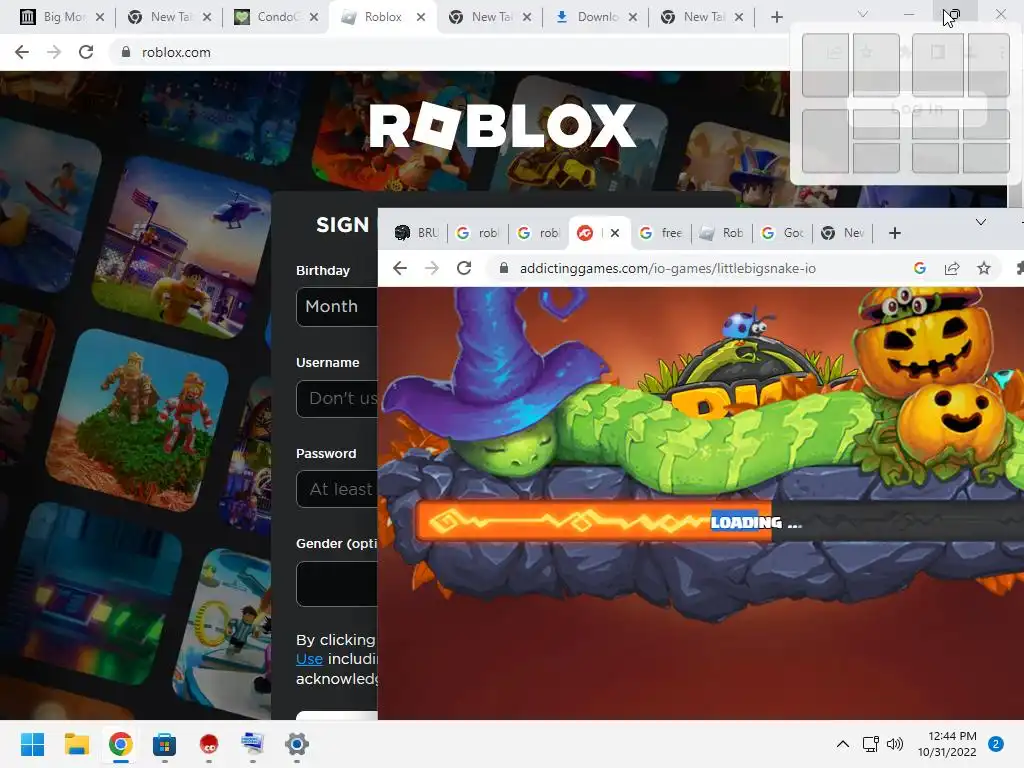Switch to the Goo tab in front window

pos(782,233)
